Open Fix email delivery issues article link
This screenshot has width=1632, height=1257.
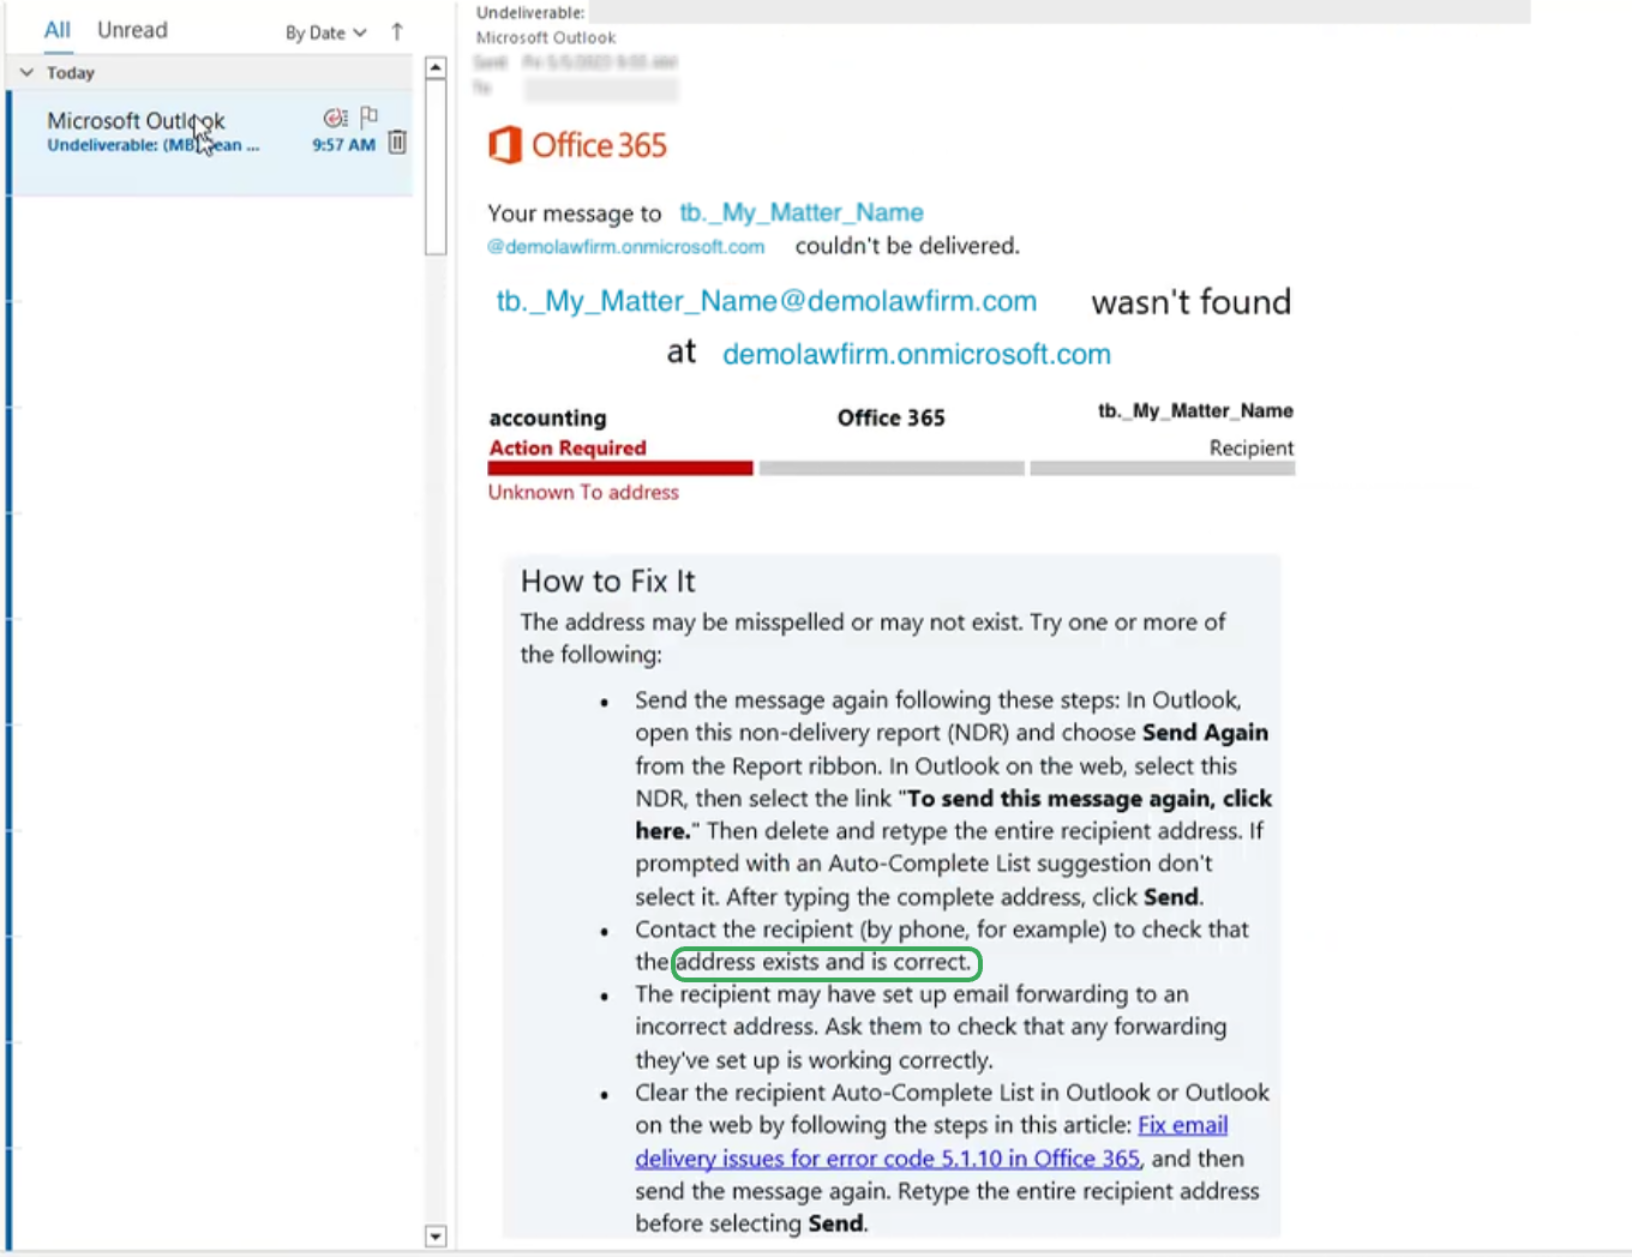(x=931, y=1142)
